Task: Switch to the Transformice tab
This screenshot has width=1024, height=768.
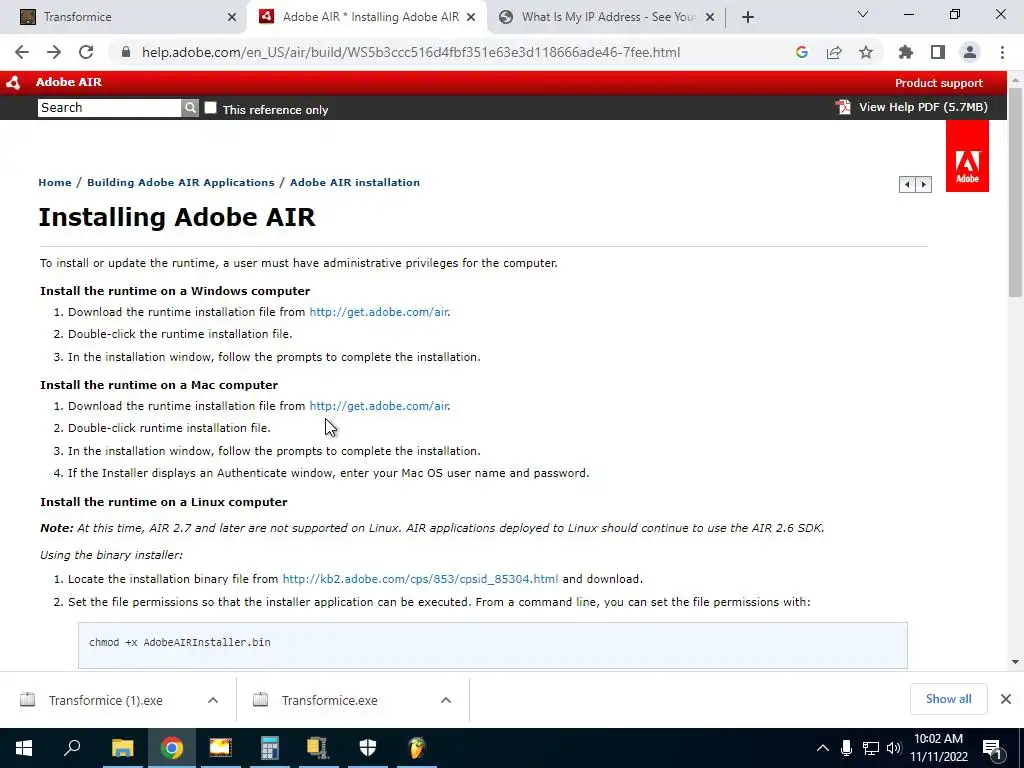Action: [x=123, y=17]
